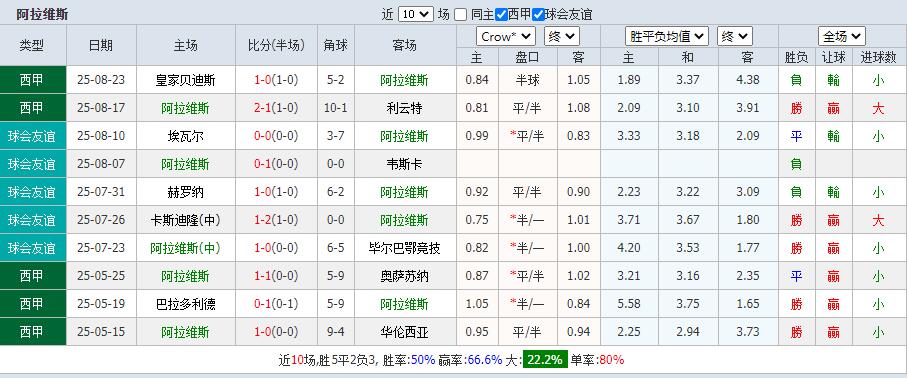907x378 pixels.
Task: Open the 终 dropdown beside Crow*
Action: click(561, 36)
